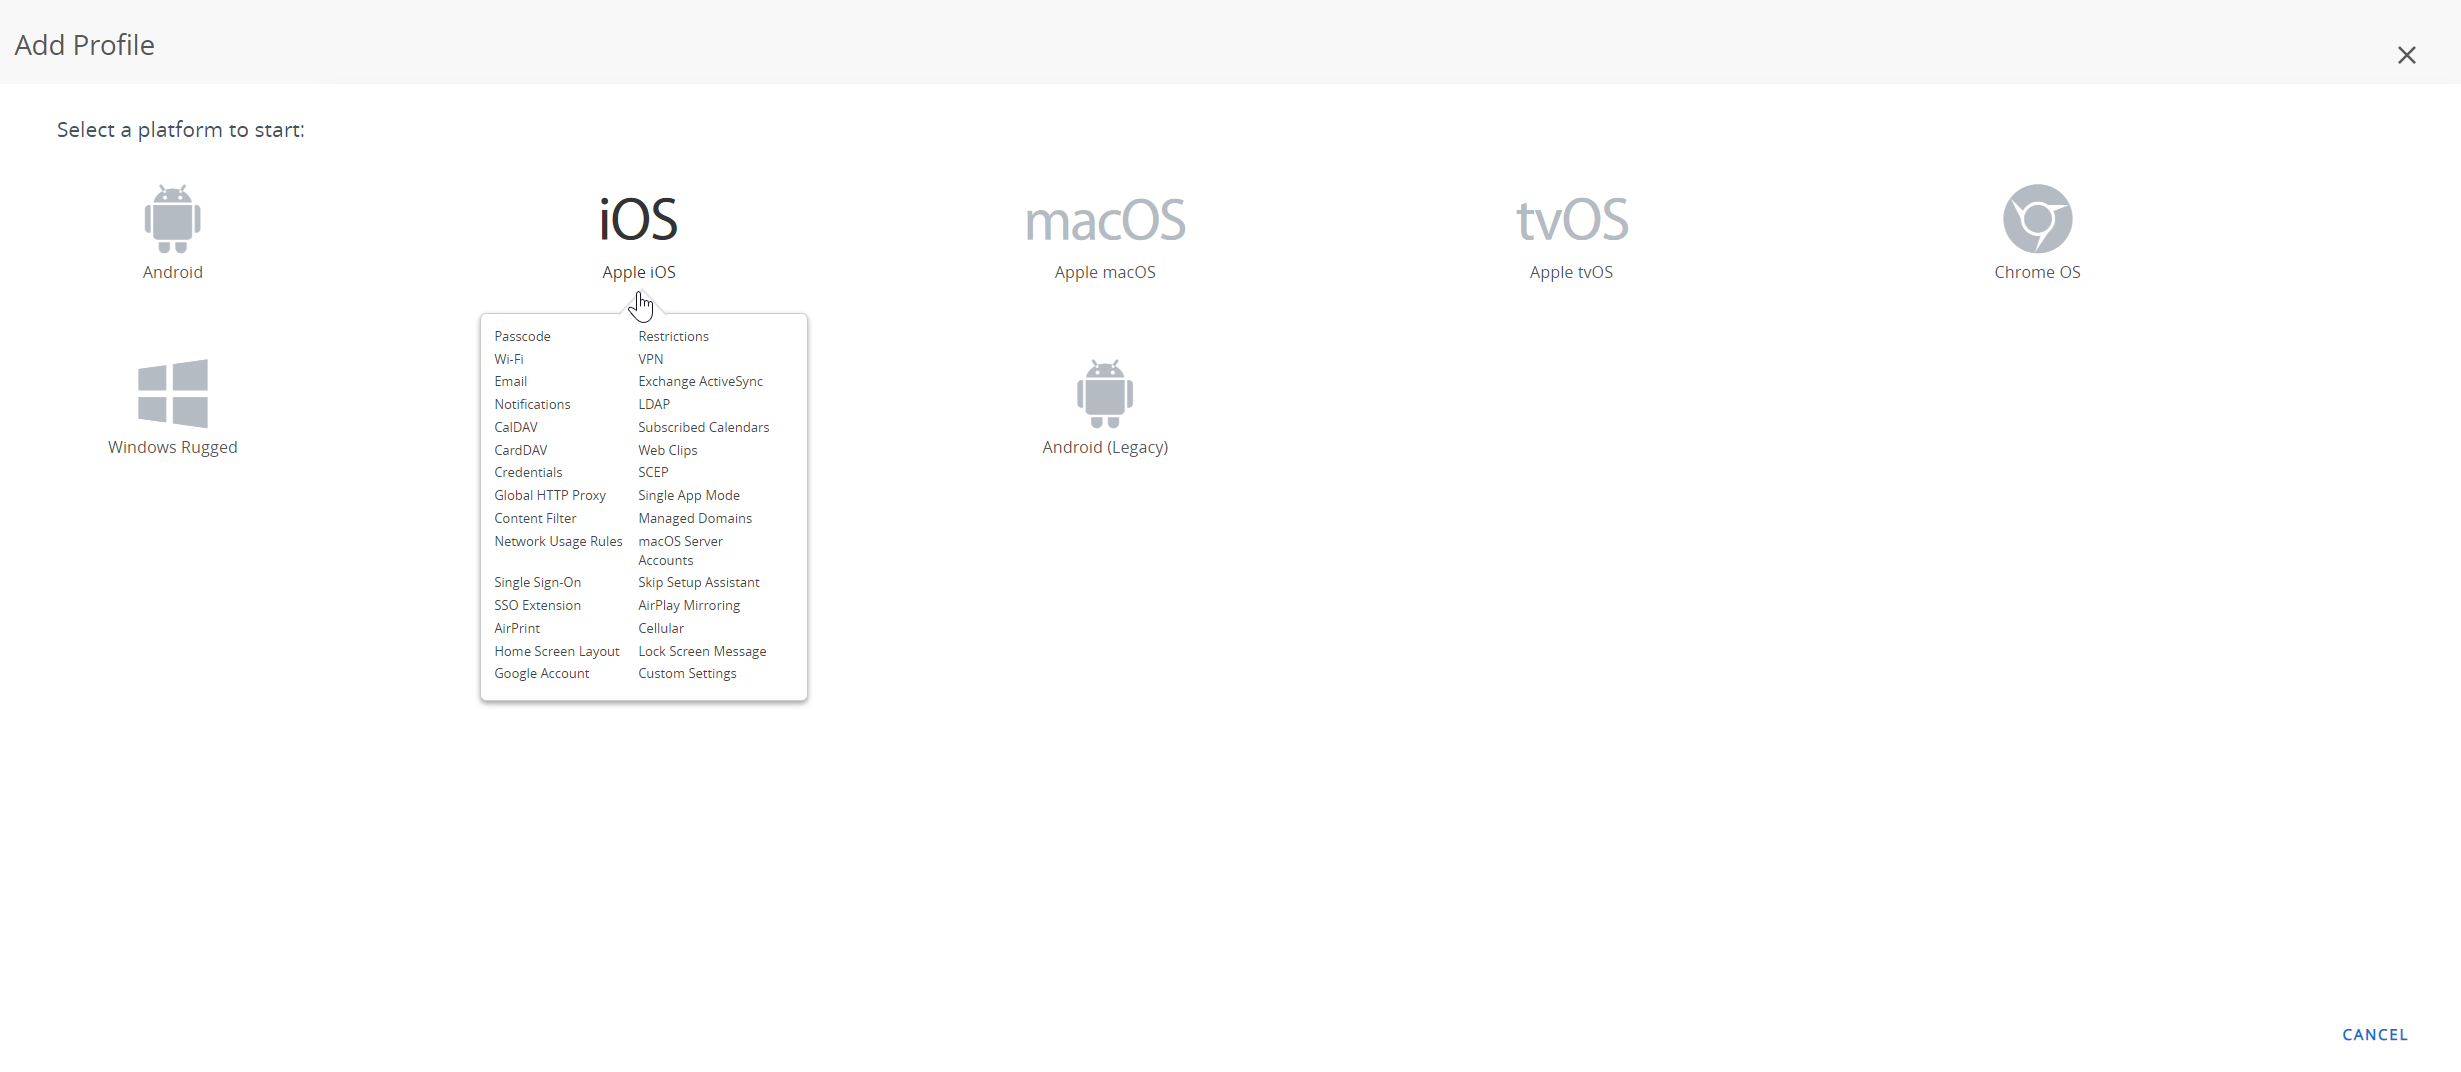Click 'AirPlay Mirroring' in the popup
The height and width of the screenshot is (1072, 2461).
[689, 605]
